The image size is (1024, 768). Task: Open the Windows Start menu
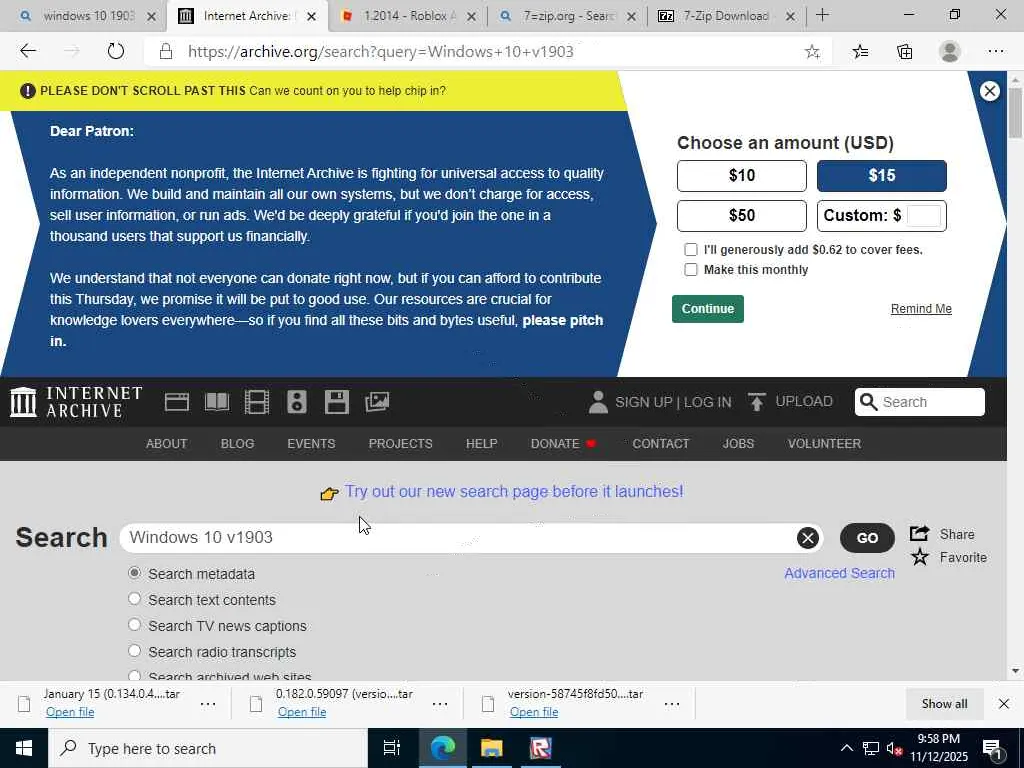24,748
